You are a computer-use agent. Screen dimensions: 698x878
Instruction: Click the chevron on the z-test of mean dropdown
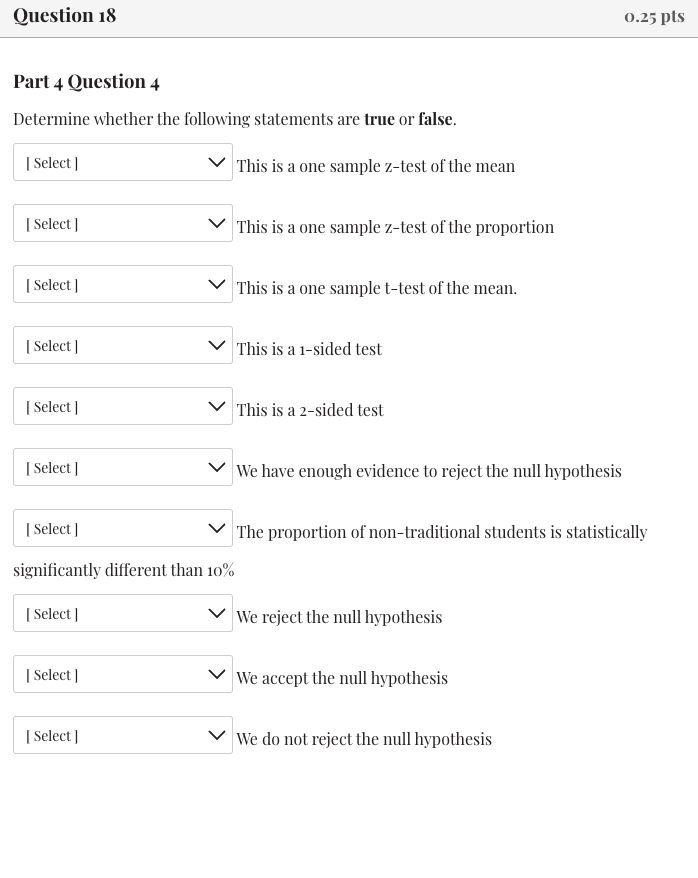point(217,161)
